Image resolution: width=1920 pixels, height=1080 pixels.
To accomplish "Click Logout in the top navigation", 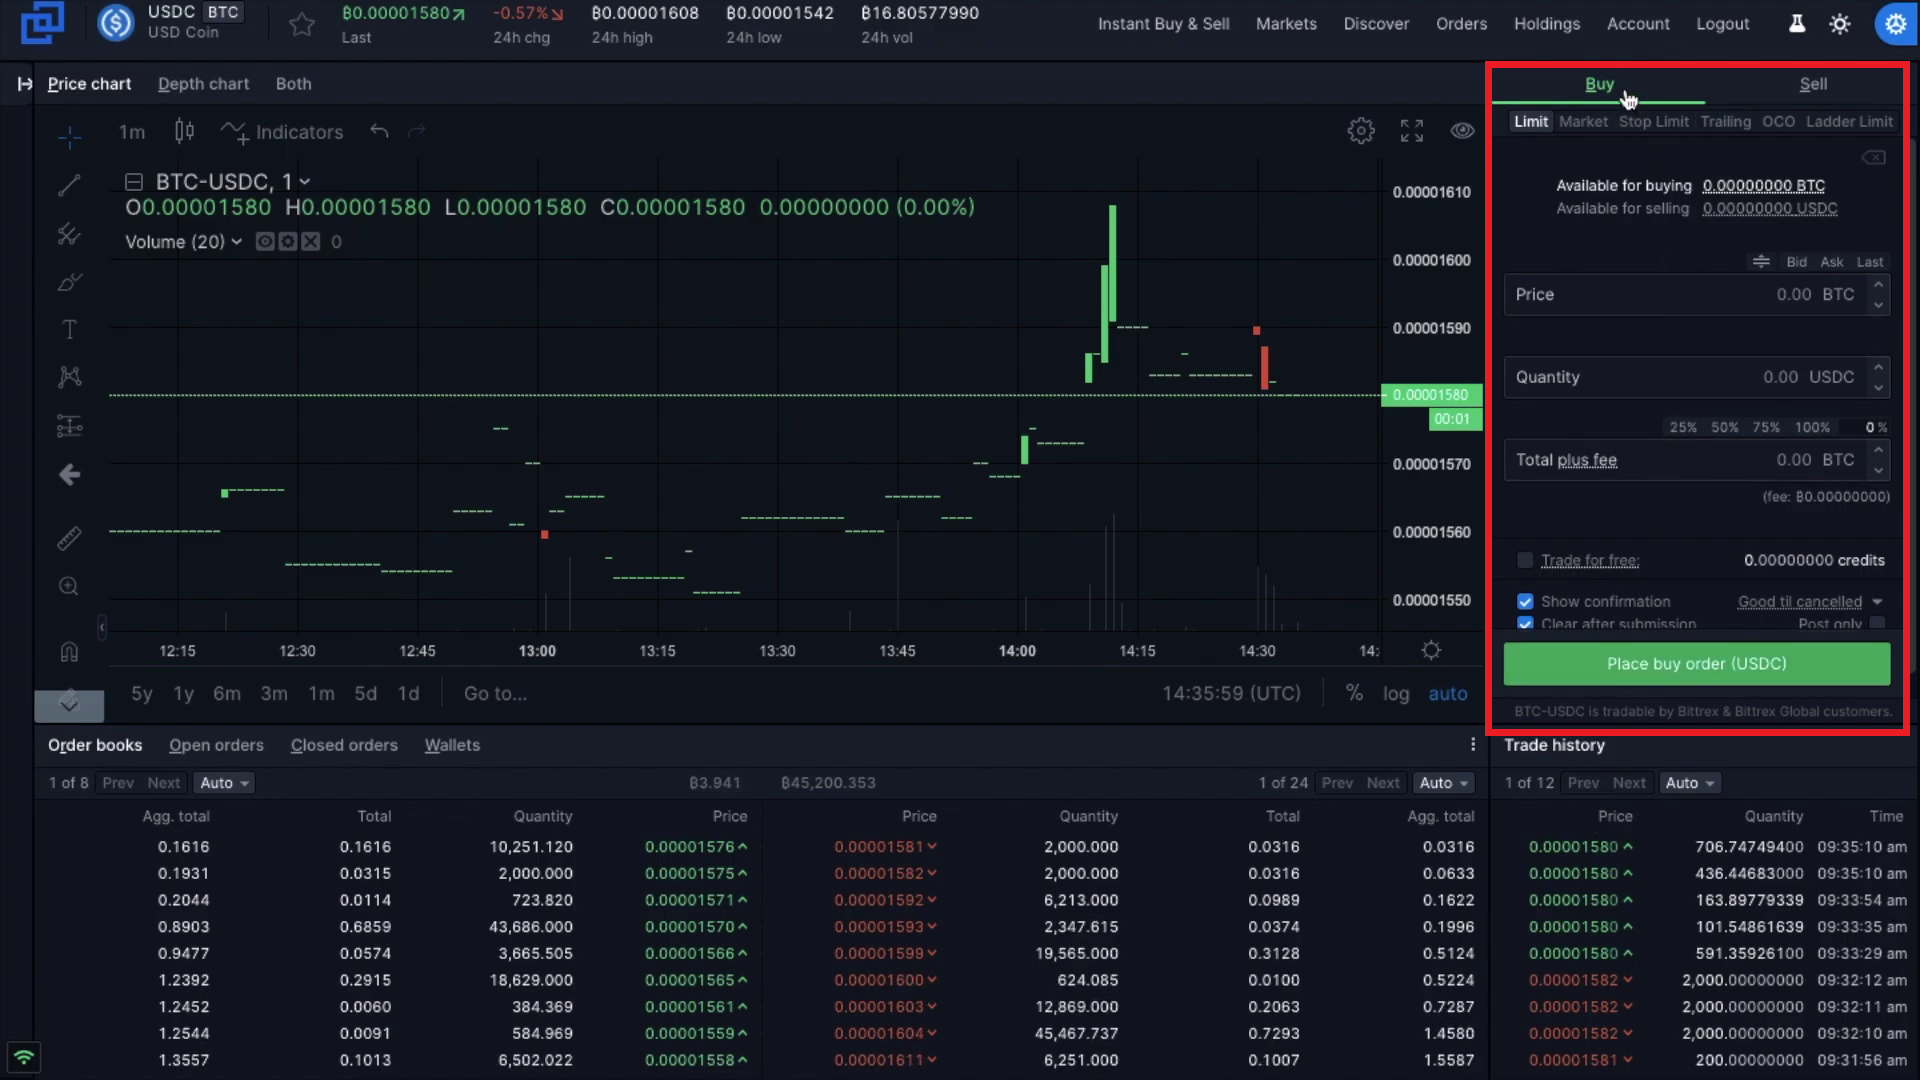I will (1722, 24).
